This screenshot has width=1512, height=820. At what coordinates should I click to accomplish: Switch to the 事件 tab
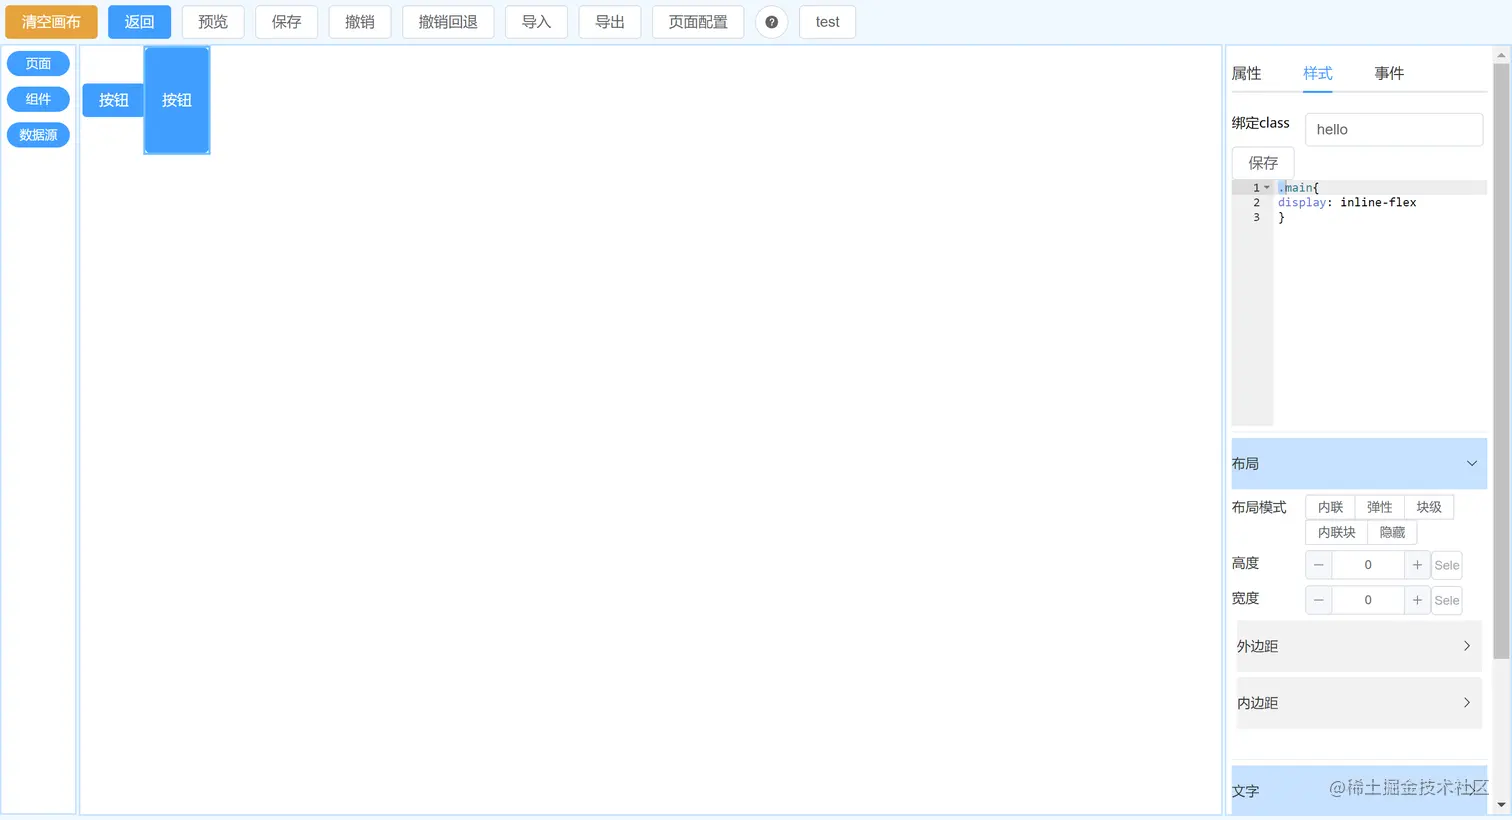1389,73
